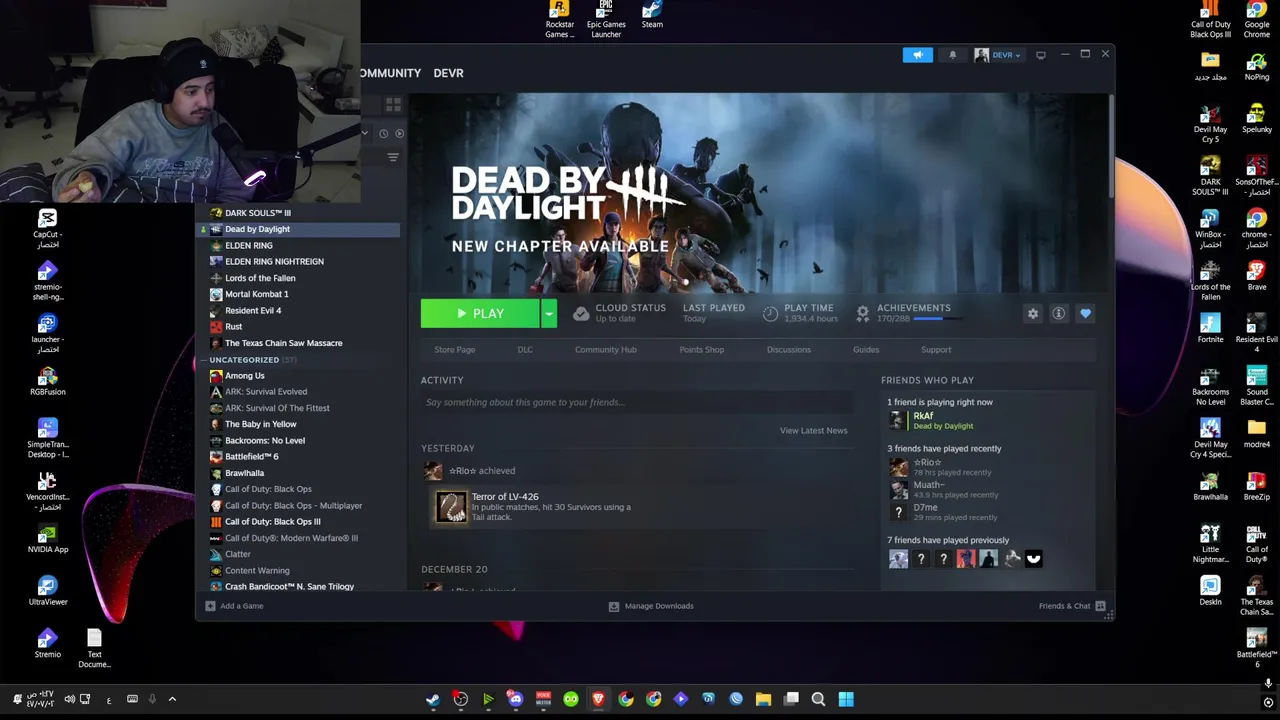Open the Steam notifications bell
The image size is (1280, 720).
[952, 55]
